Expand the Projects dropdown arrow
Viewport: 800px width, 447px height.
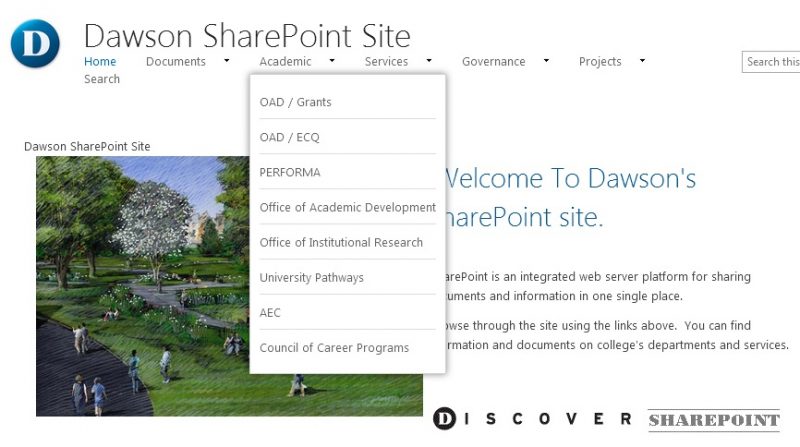[x=642, y=61]
